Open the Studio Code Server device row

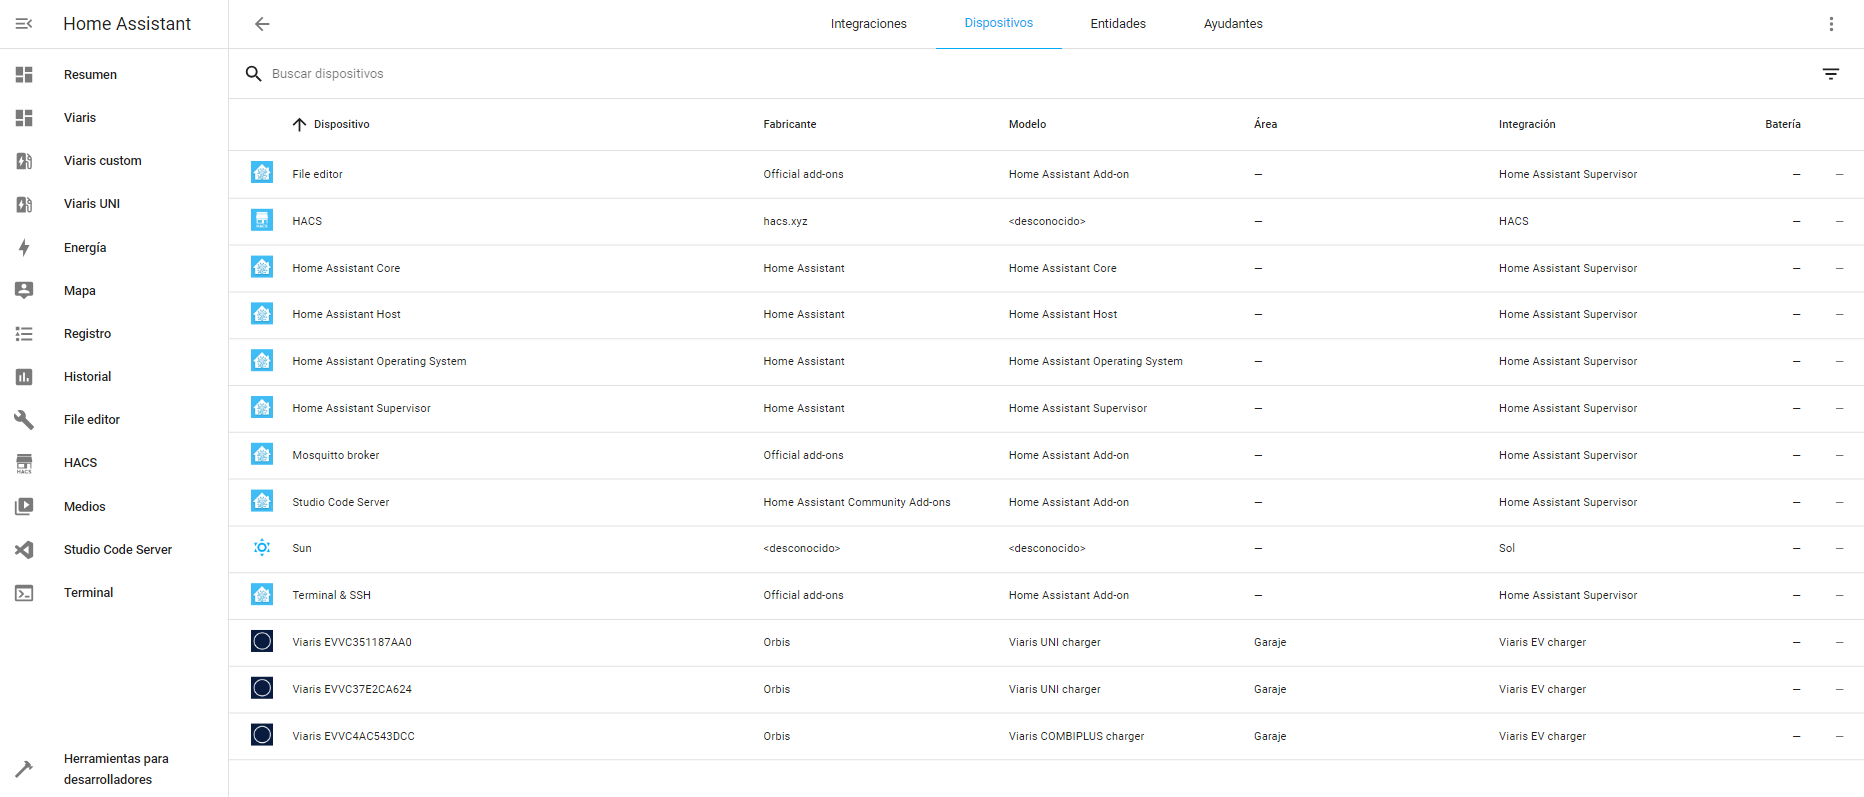point(1046,502)
